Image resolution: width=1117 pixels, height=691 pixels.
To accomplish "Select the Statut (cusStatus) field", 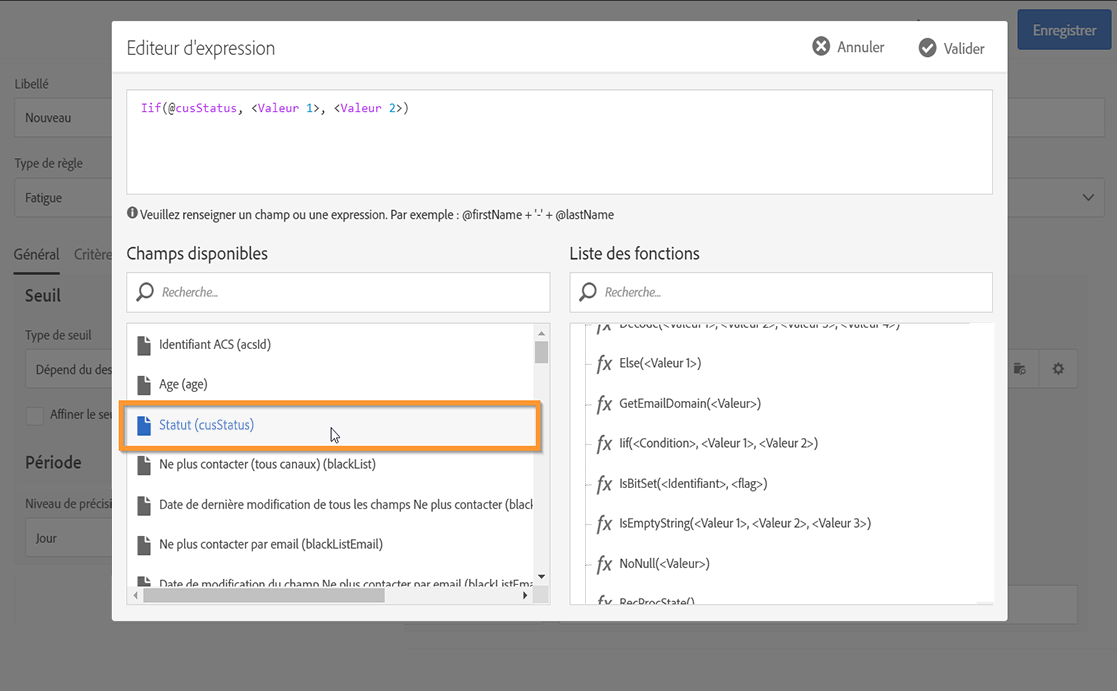I will (x=207, y=425).
